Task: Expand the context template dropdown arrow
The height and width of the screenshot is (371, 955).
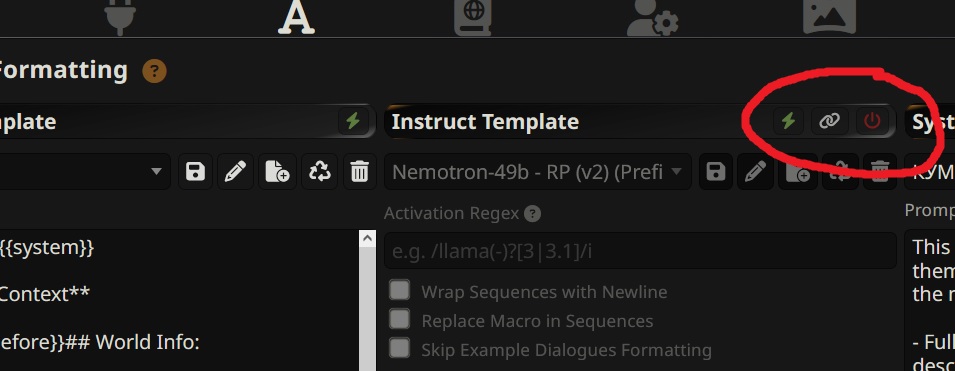Action: click(x=157, y=172)
